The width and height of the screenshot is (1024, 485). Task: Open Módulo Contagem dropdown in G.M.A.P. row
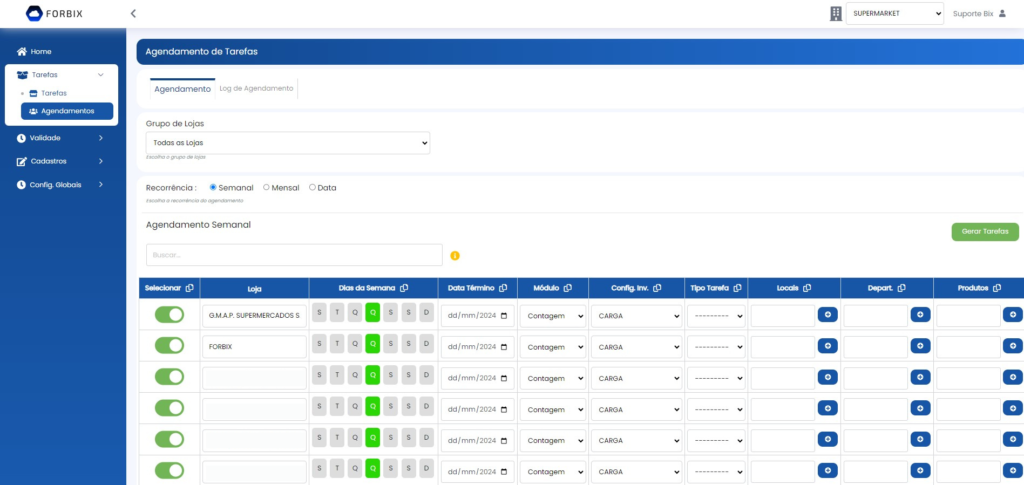(x=553, y=316)
